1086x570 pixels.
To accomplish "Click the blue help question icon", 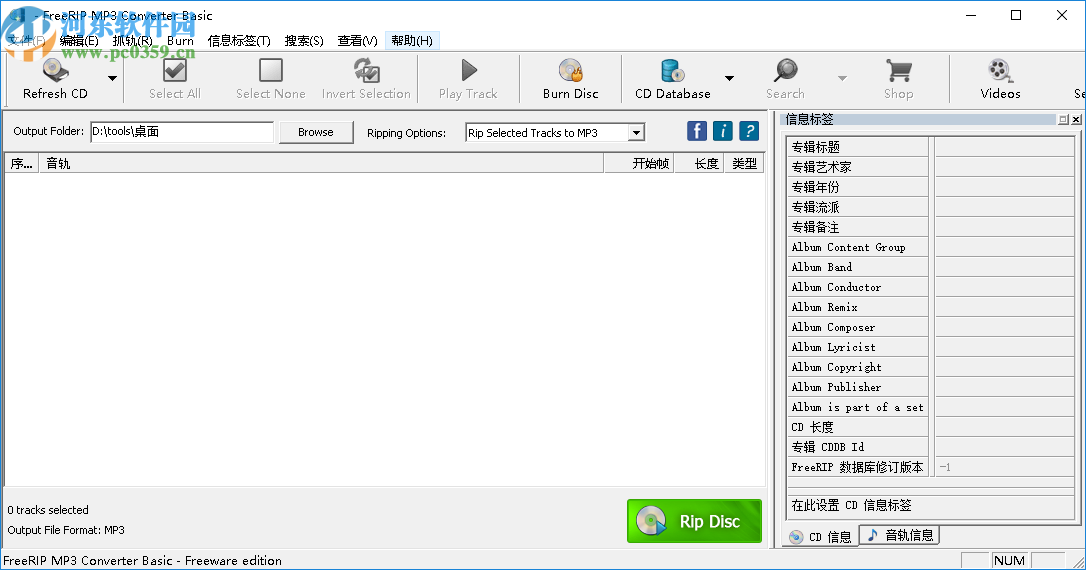I will click(749, 131).
